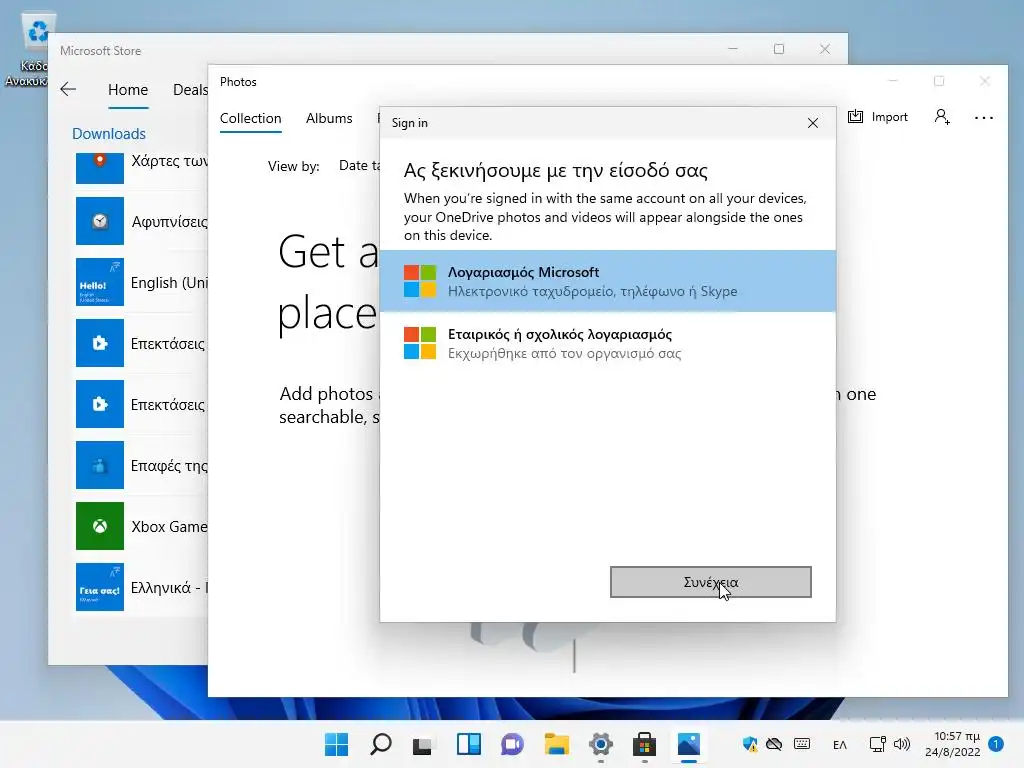The height and width of the screenshot is (768, 1024).
Task: Open the clock and date 10:57 πμ
Action: 953,744
